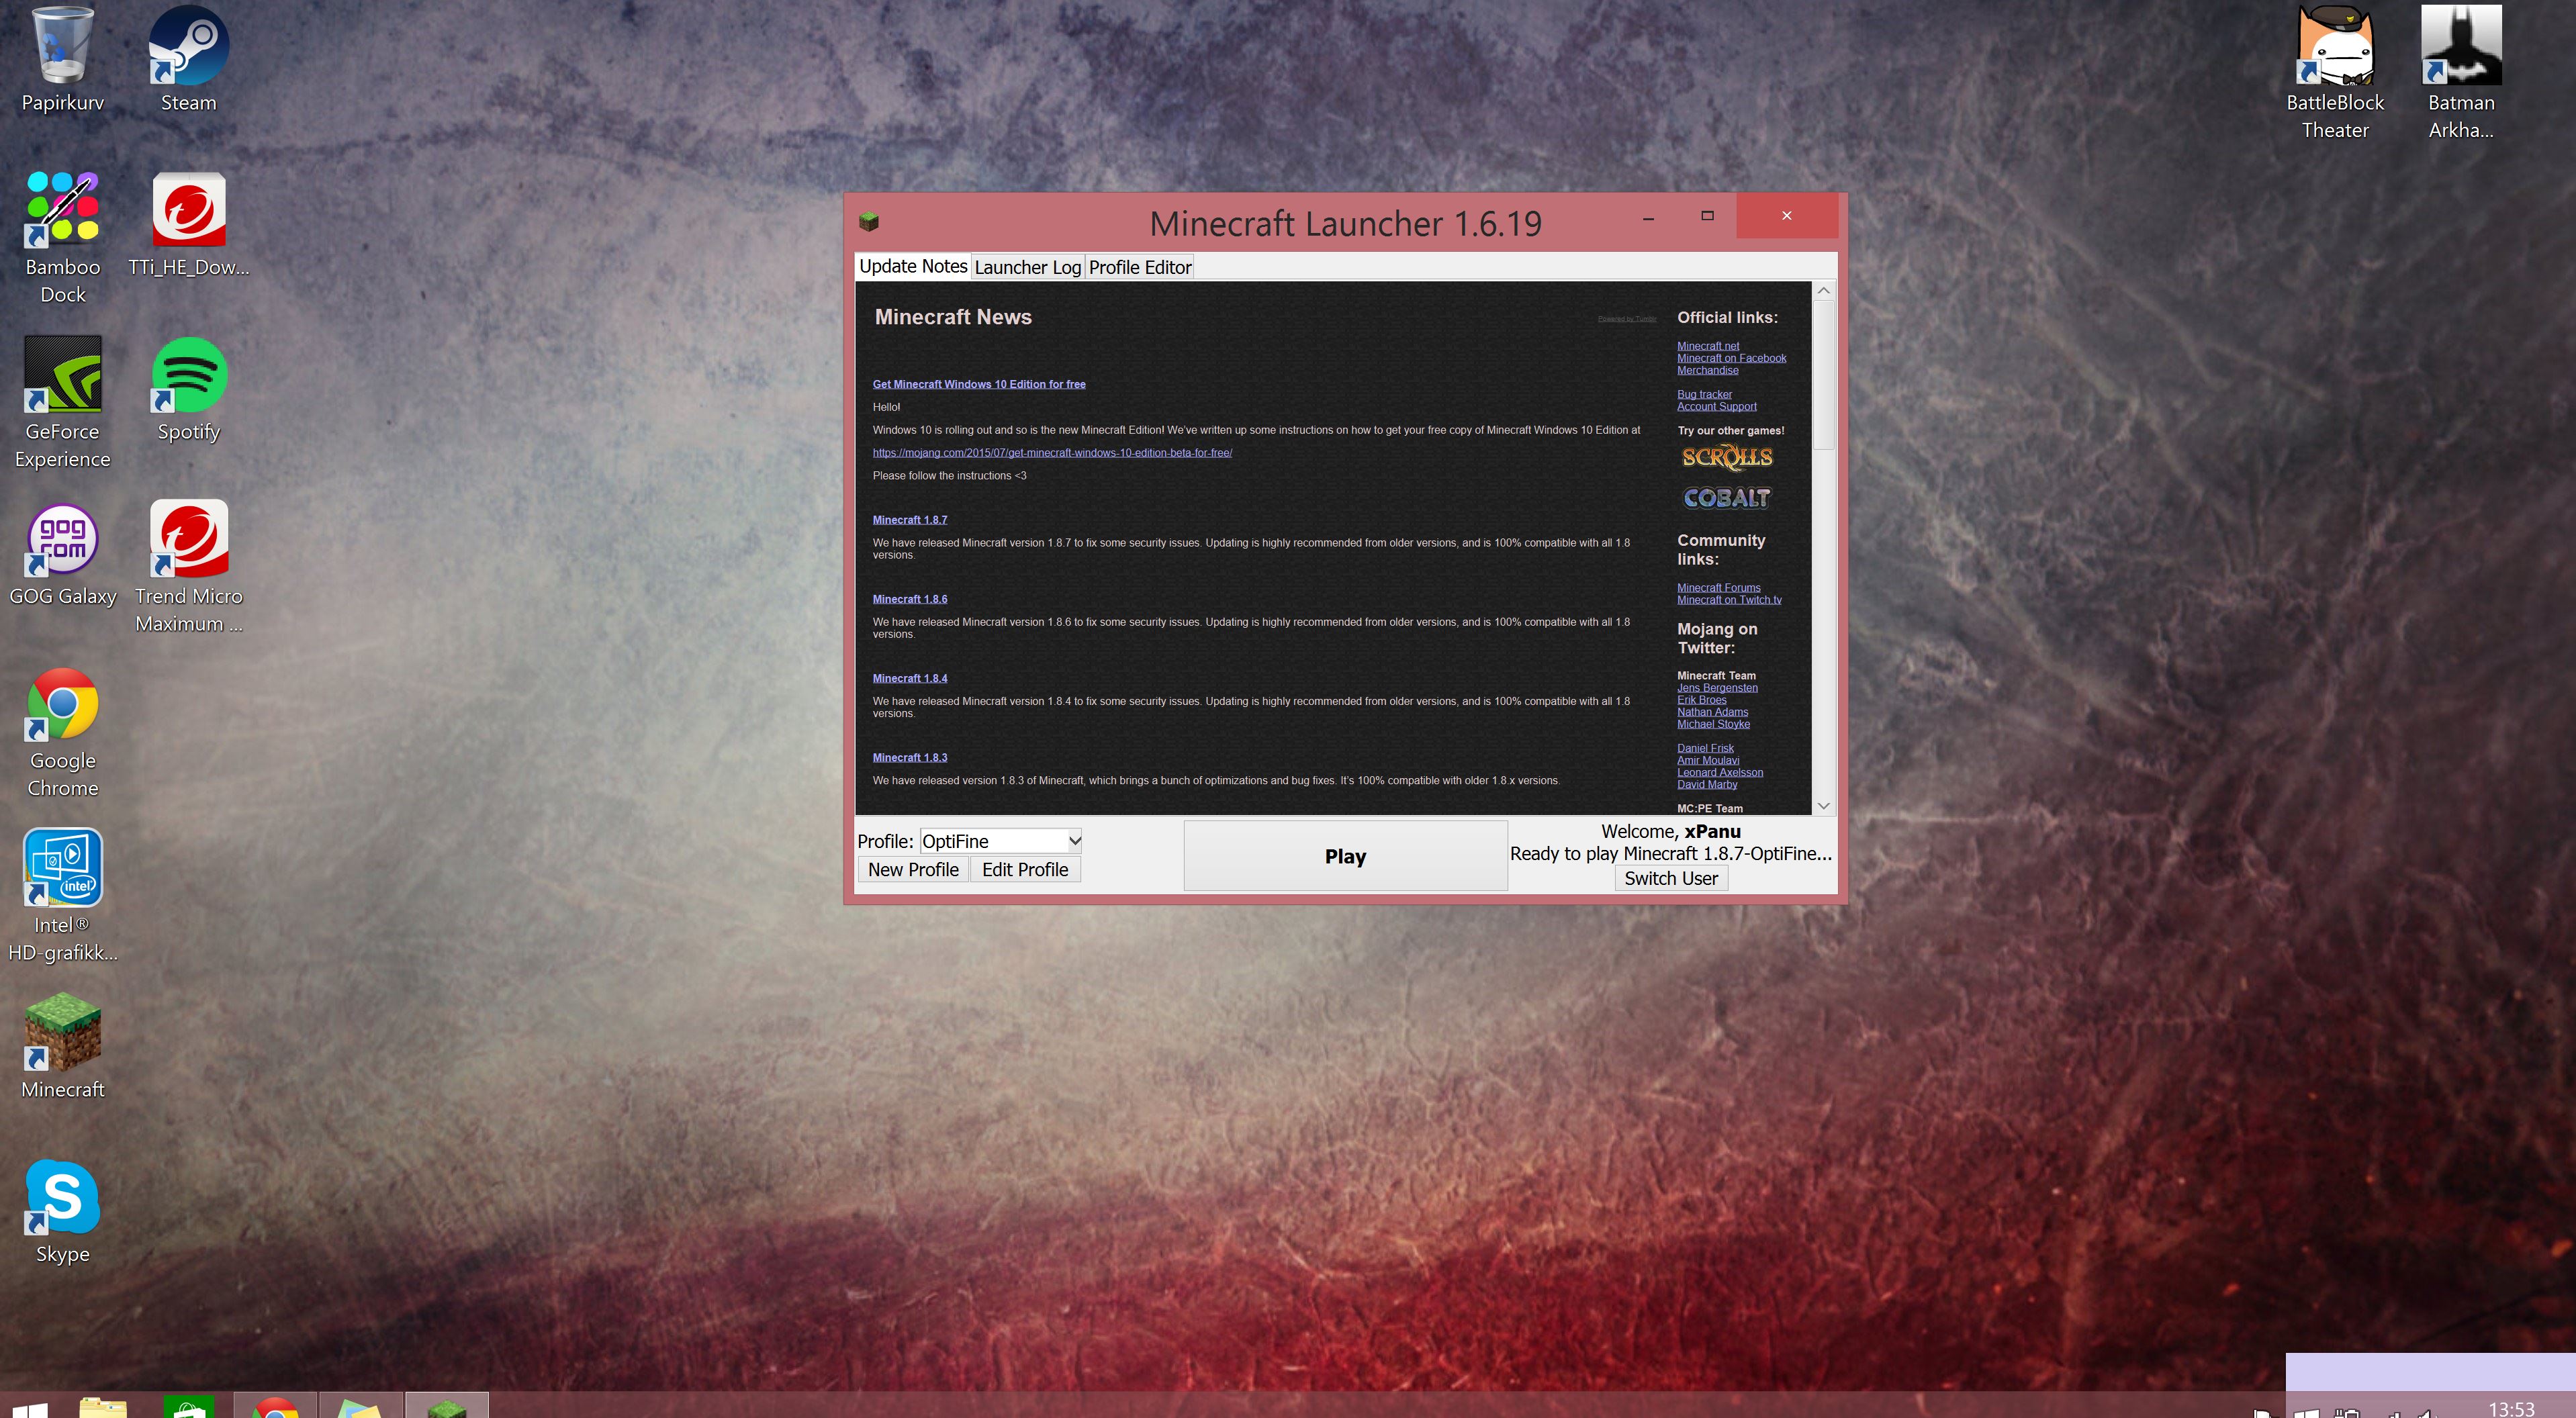This screenshot has width=2576, height=1418.
Task: Open the BattleBlock Theater shortcut
Action: click(2335, 74)
